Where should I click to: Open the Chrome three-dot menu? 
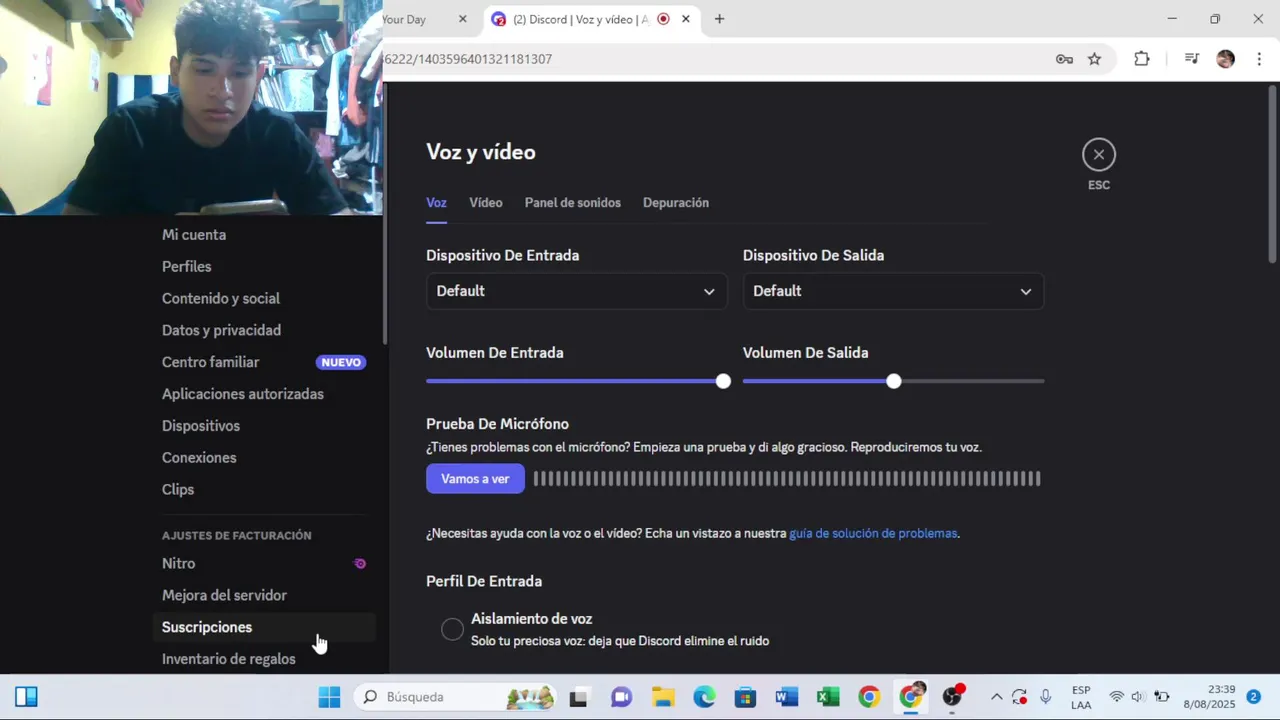(x=1259, y=59)
